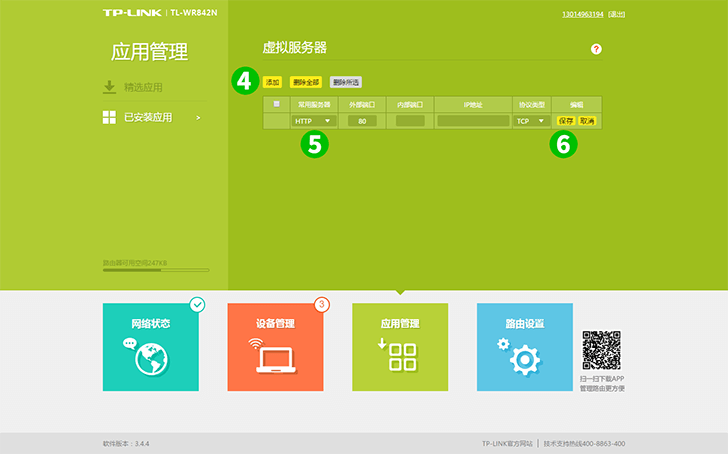Open the TP-LINK官方网站 link in footer

507,444
